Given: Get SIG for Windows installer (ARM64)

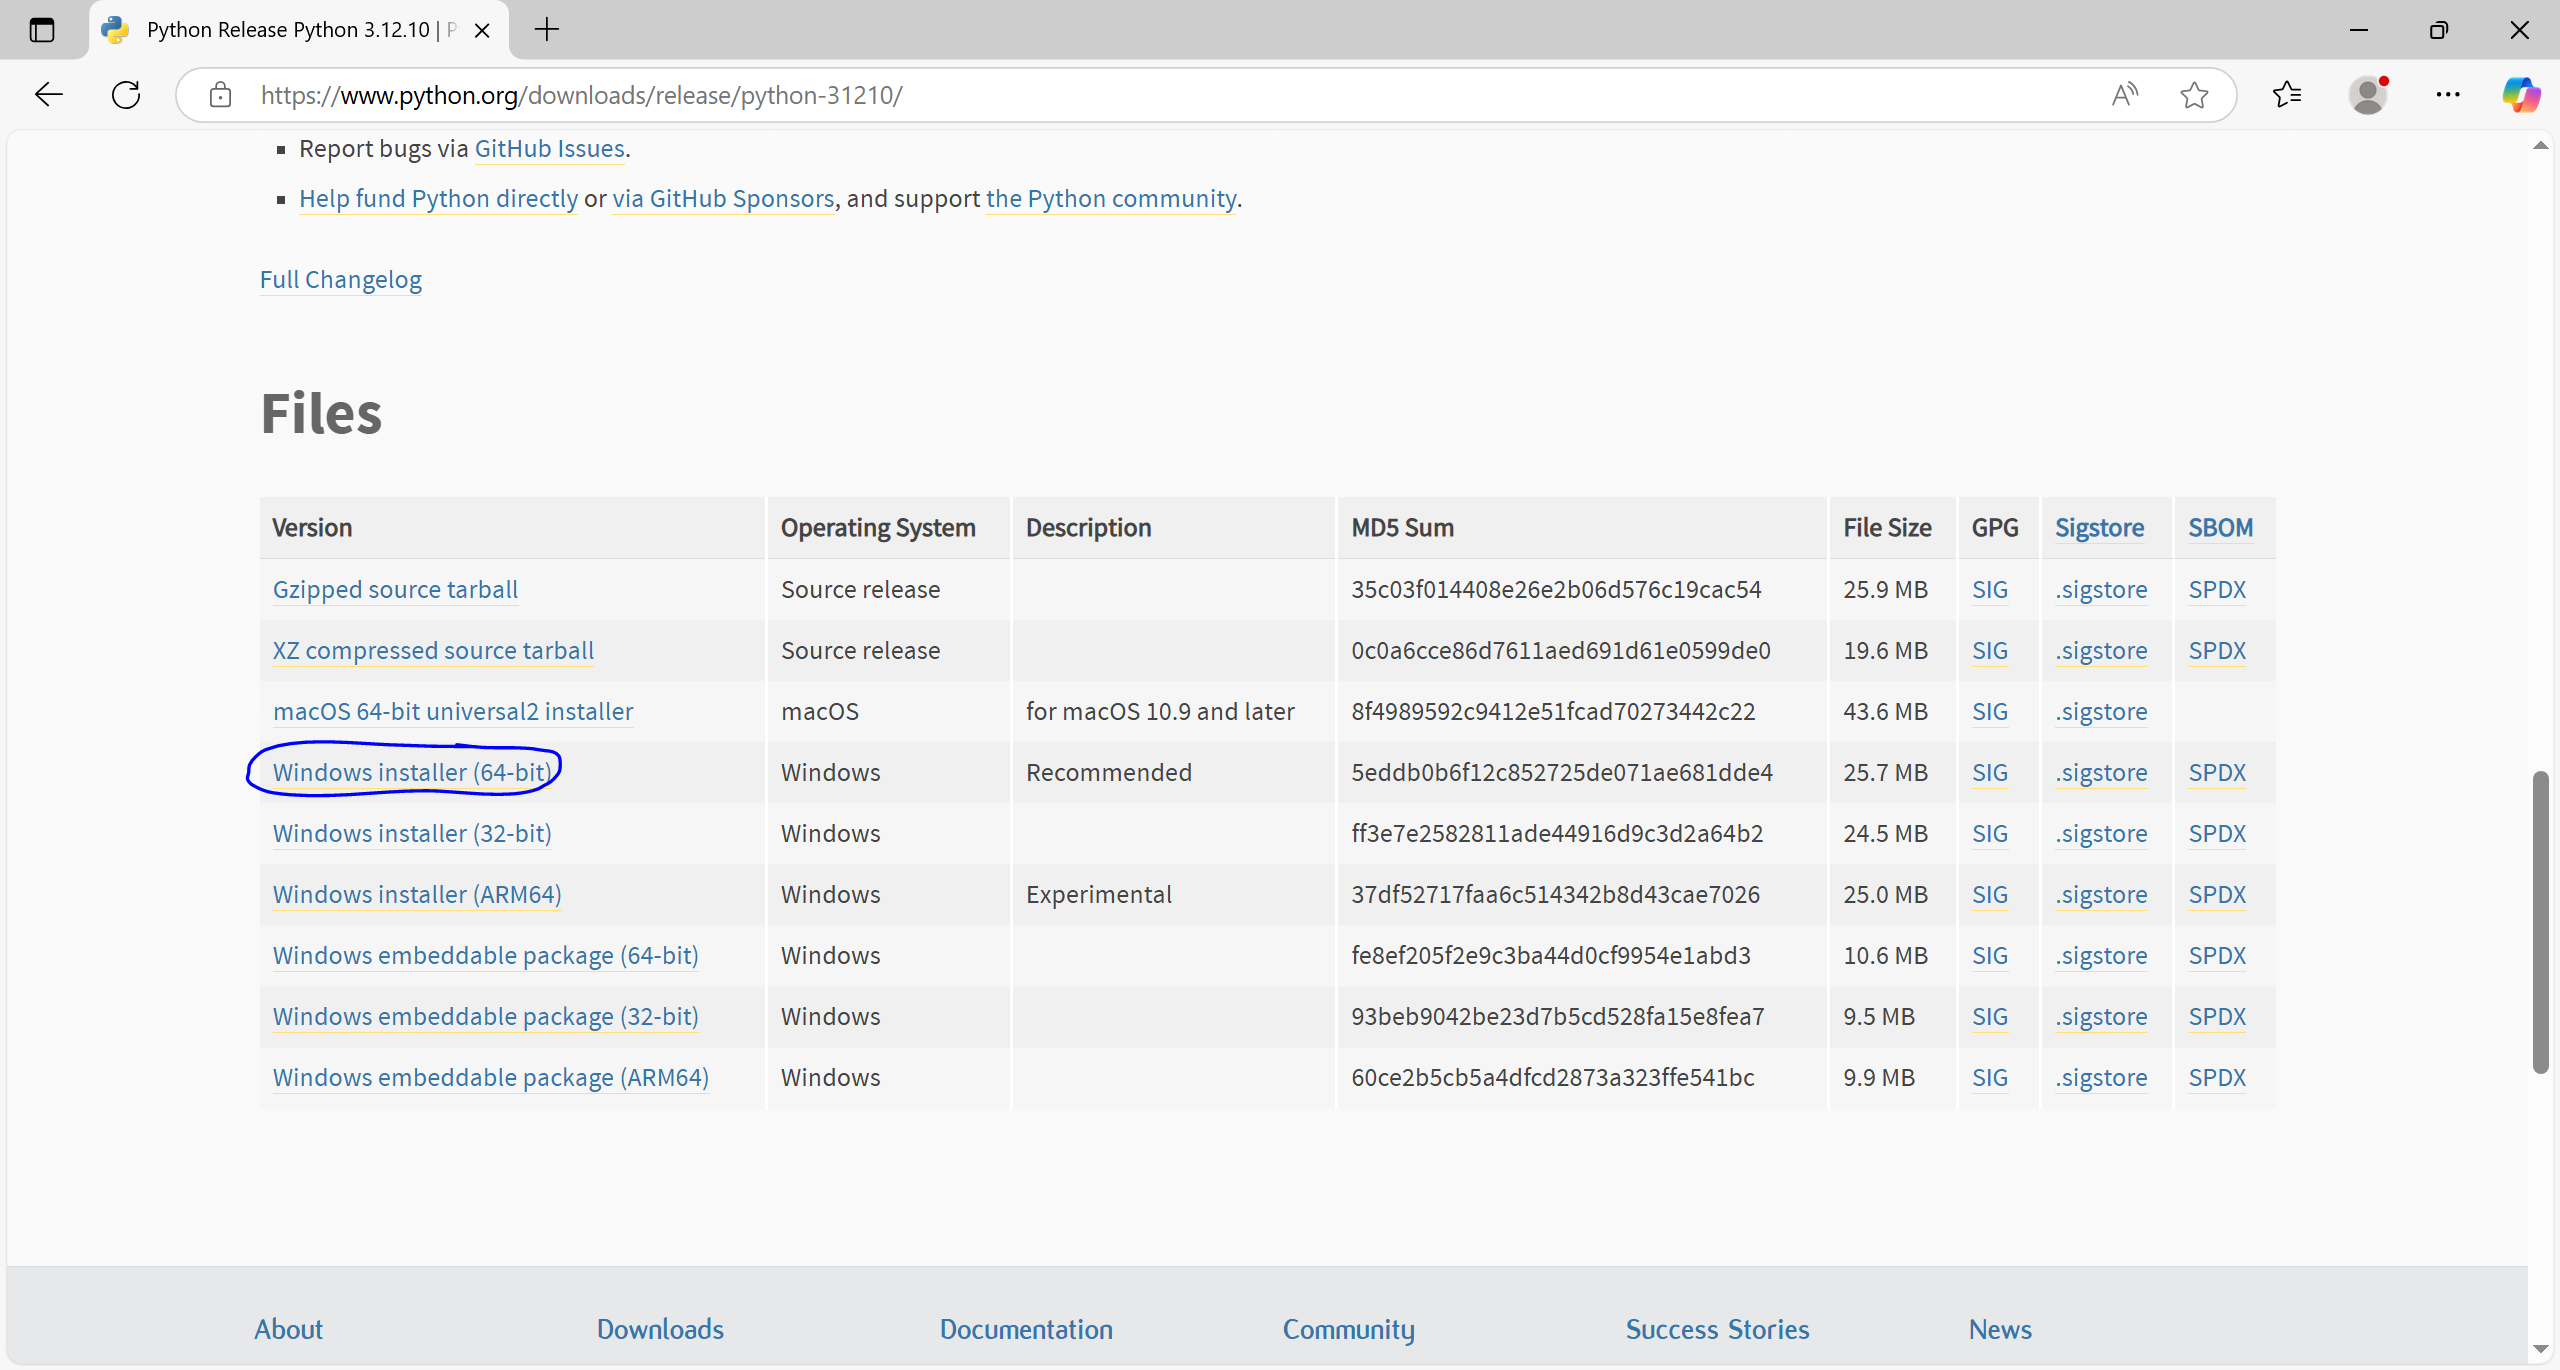Looking at the screenshot, I should click(1990, 895).
